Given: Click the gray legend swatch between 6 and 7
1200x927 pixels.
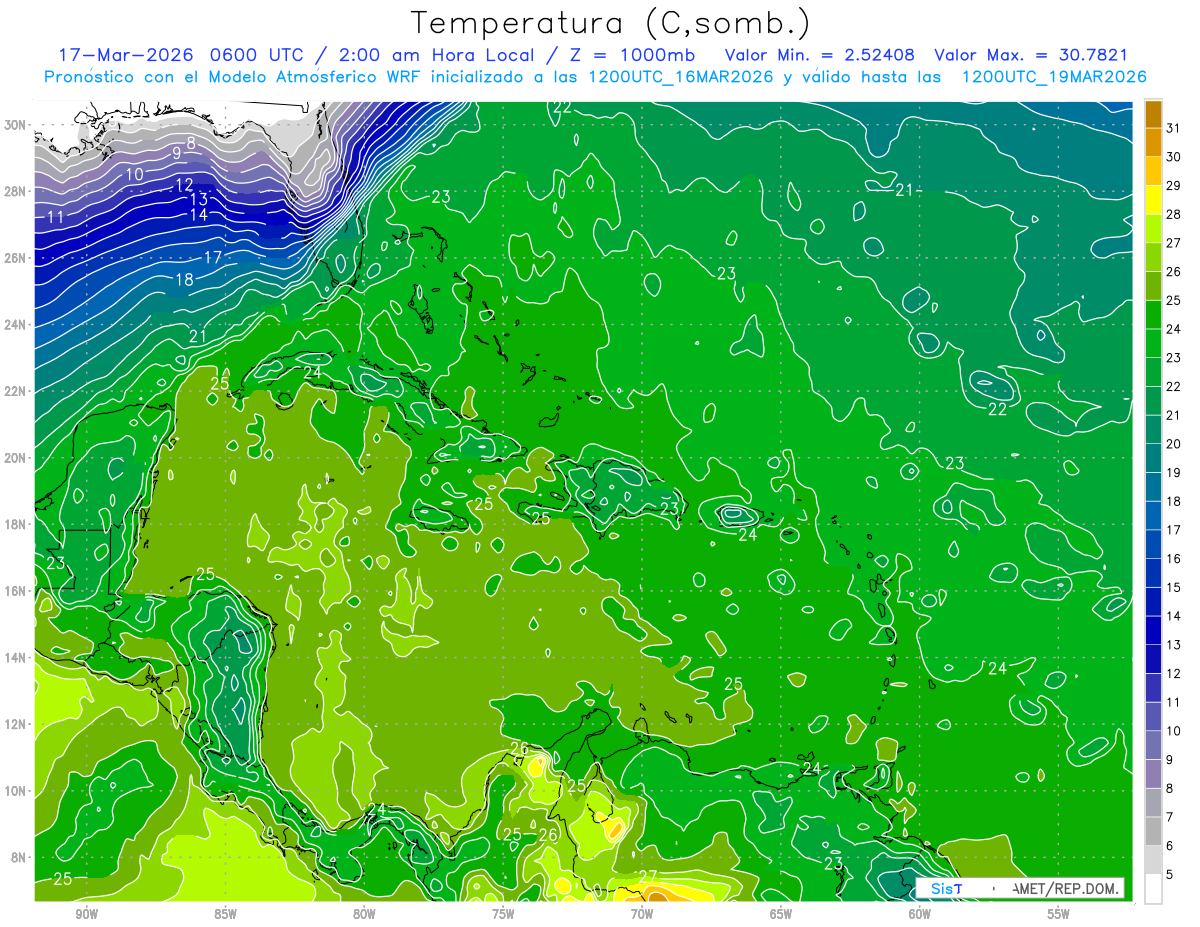Looking at the screenshot, I should [1153, 832].
